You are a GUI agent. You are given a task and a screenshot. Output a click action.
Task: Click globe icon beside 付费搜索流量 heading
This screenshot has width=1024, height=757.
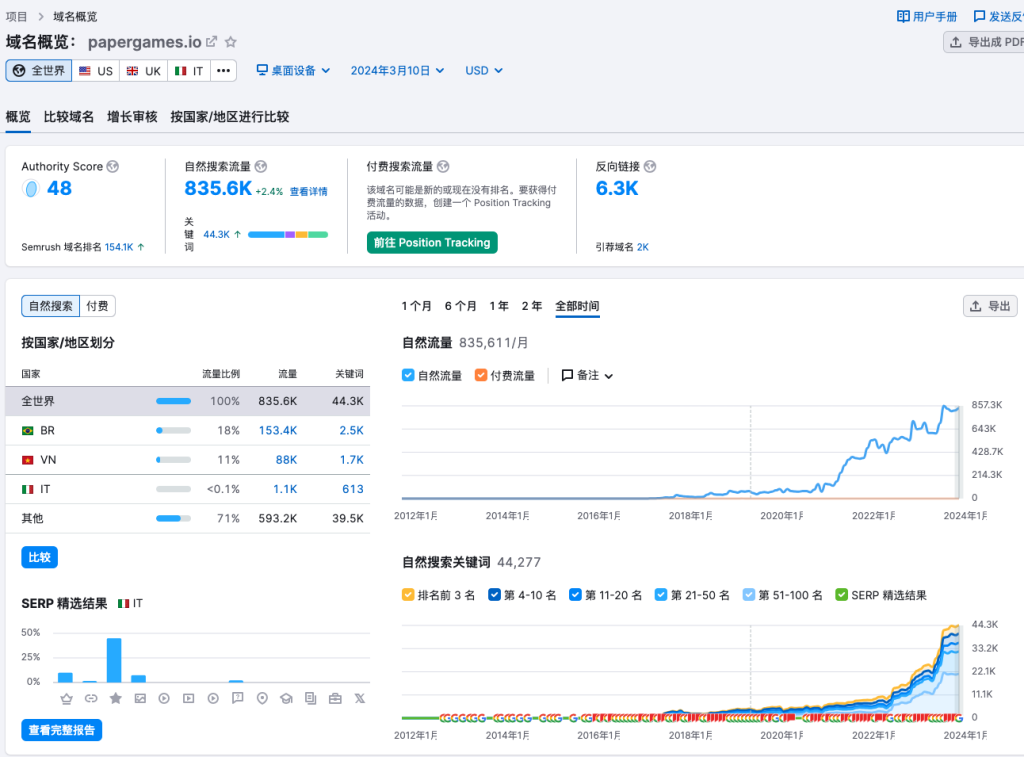(443, 167)
